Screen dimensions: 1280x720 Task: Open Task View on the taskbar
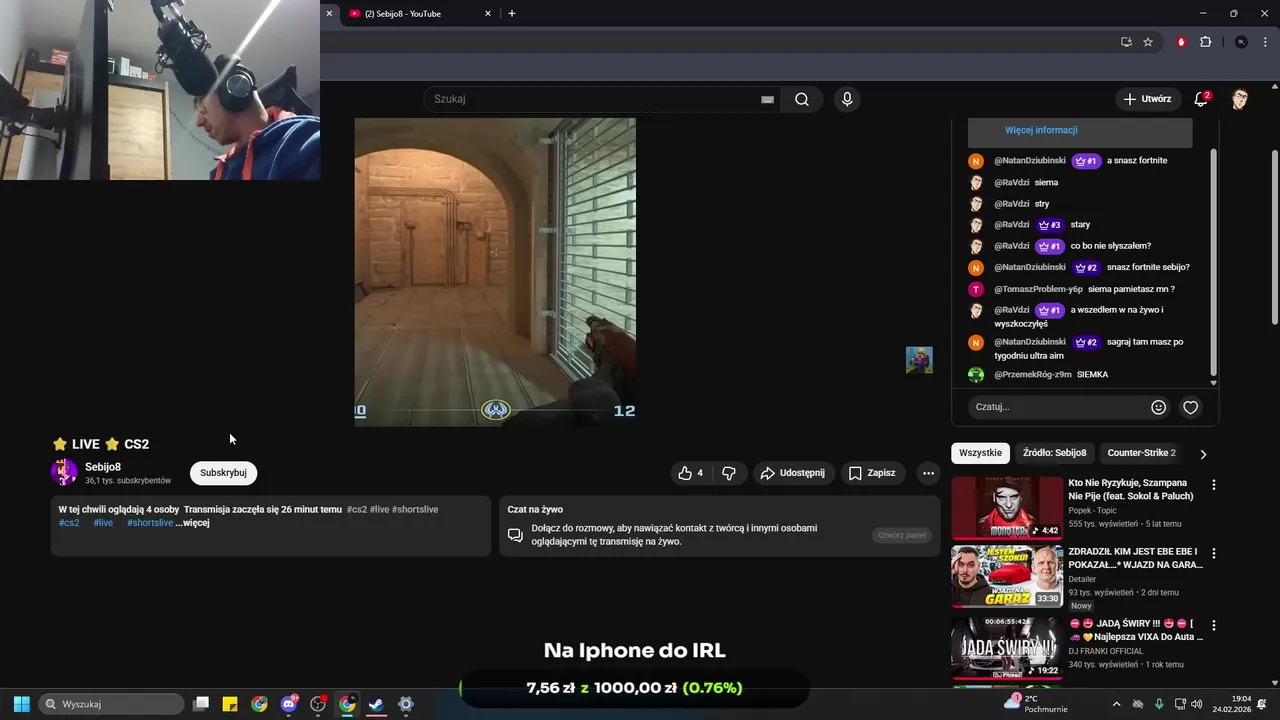[x=201, y=704]
